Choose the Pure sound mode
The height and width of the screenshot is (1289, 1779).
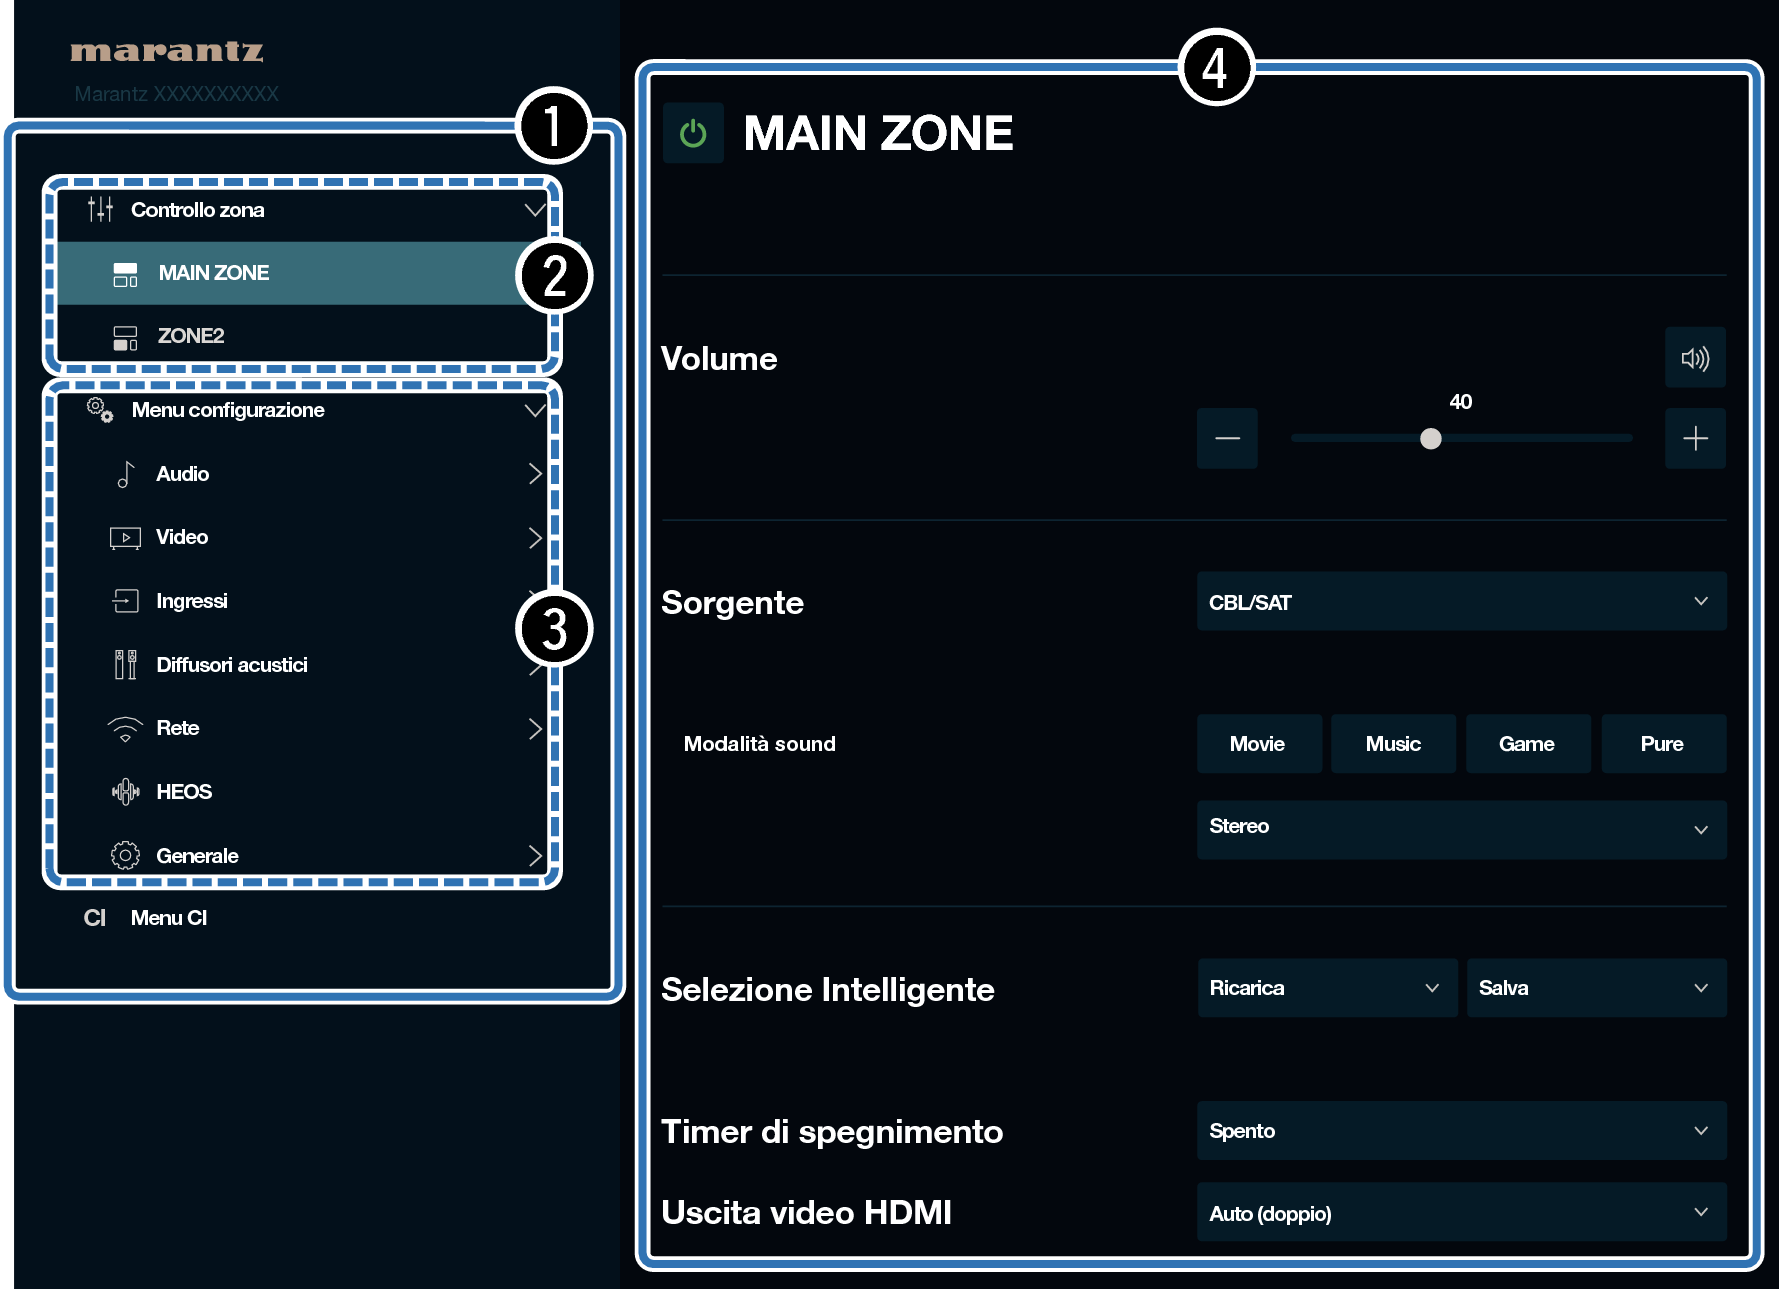(1662, 744)
